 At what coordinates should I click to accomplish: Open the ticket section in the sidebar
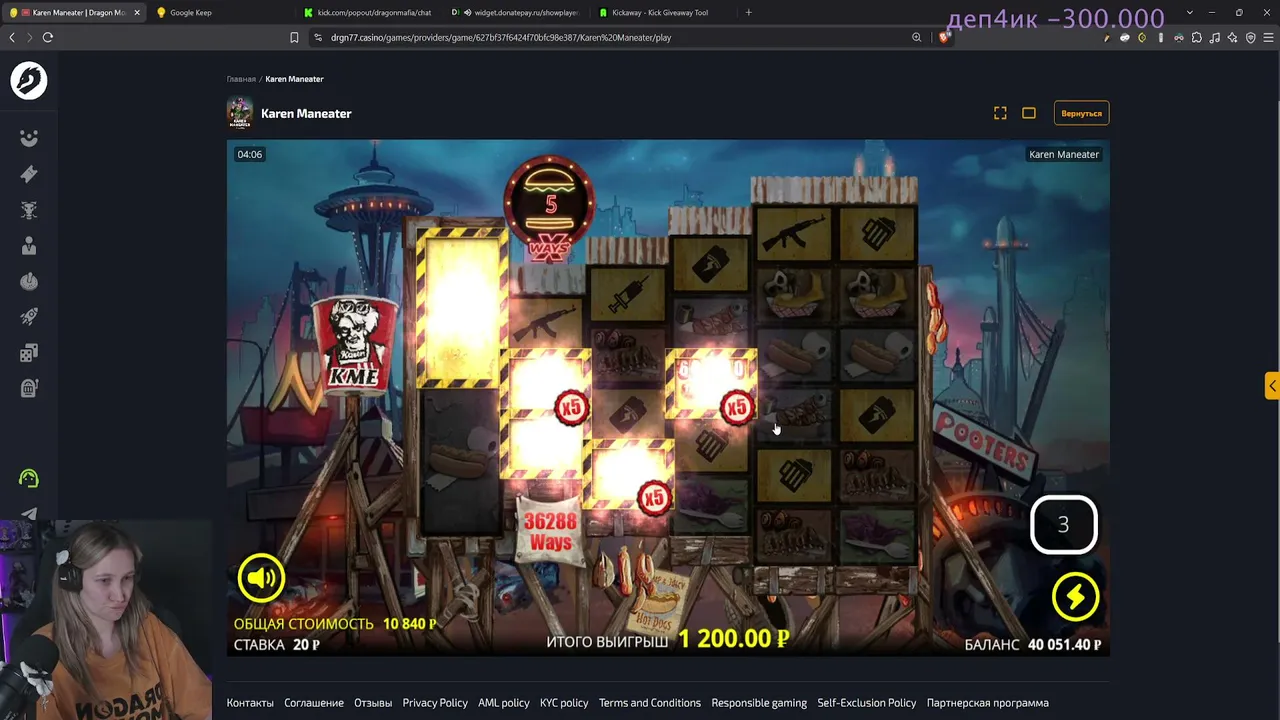(29, 174)
